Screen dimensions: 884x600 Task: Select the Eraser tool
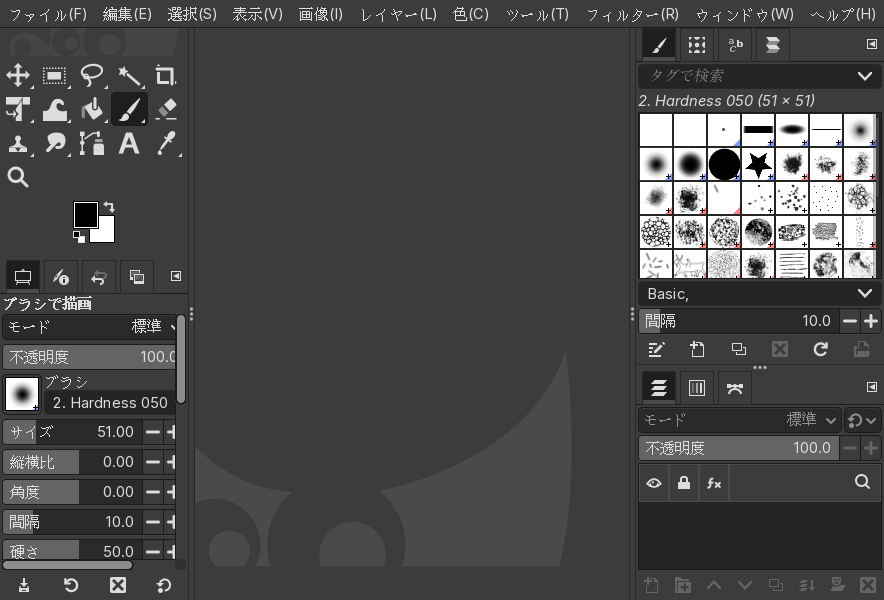click(x=166, y=109)
